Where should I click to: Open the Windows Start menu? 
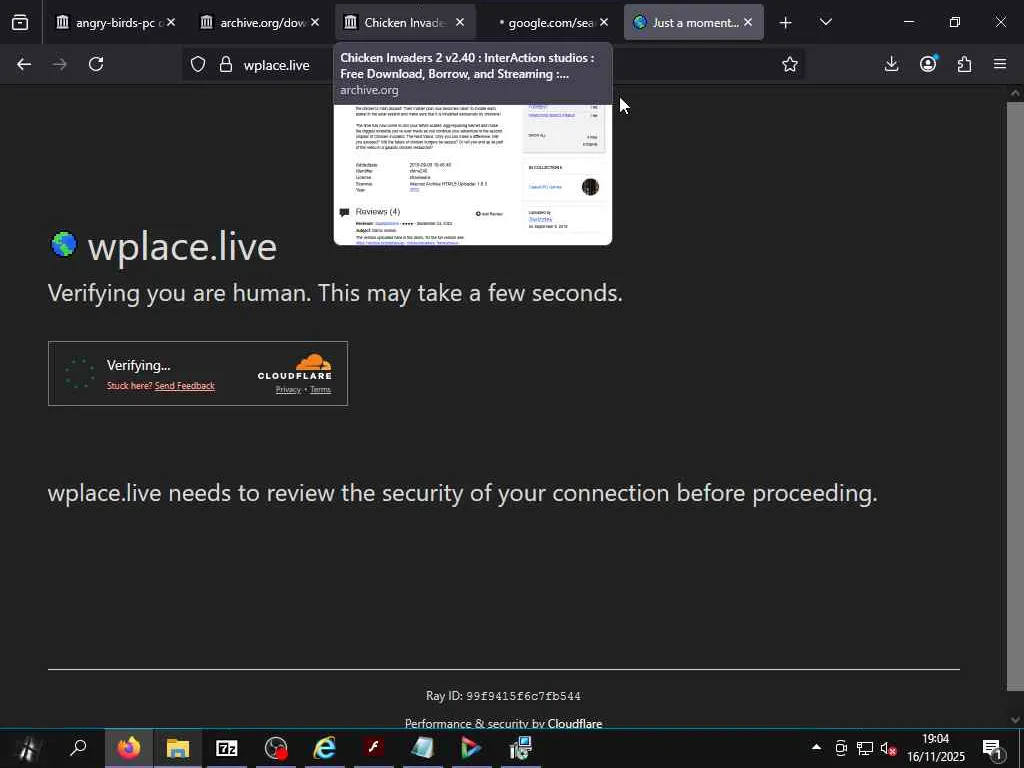[x=26, y=748]
